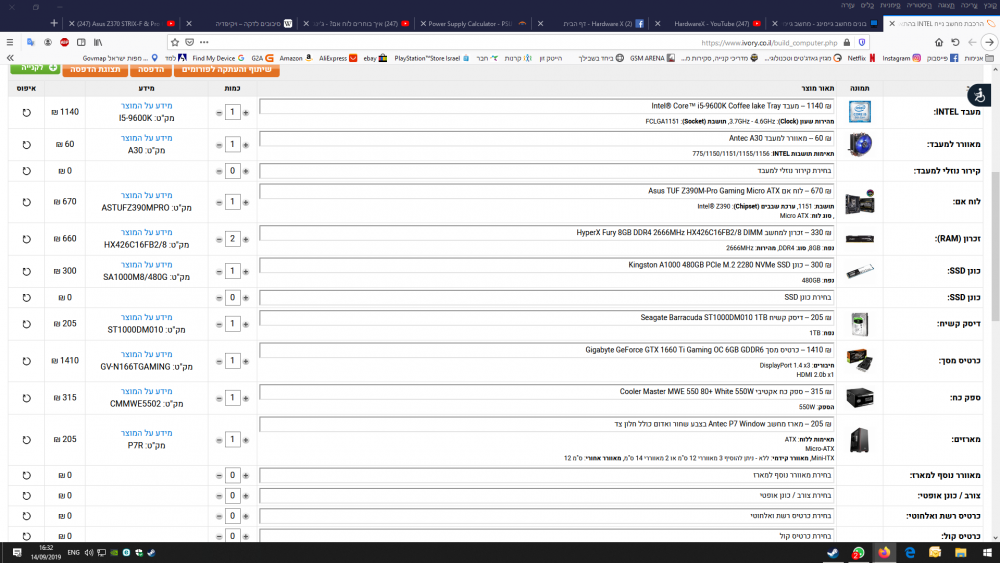
Task: Open the Seagate Barracuda 1TB hard drive dropdown
Action: point(547,318)
